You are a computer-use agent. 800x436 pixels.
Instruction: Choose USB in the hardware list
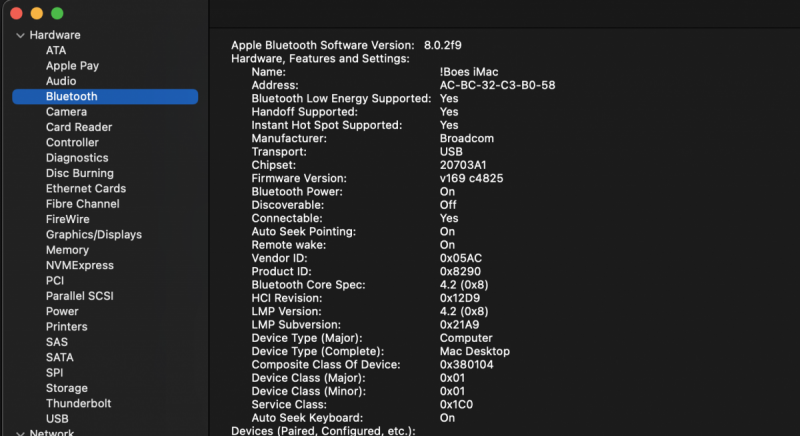57,419
